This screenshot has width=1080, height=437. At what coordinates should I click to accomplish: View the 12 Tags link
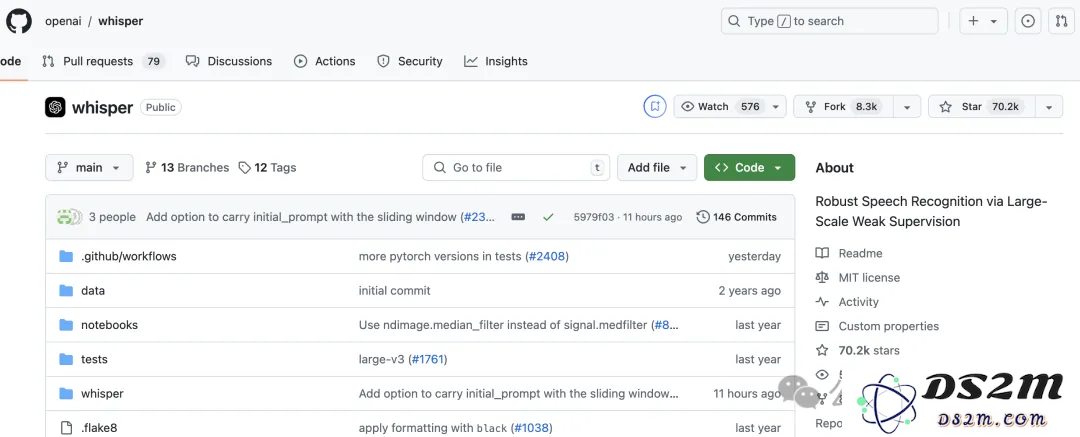(x=267, y=167)
